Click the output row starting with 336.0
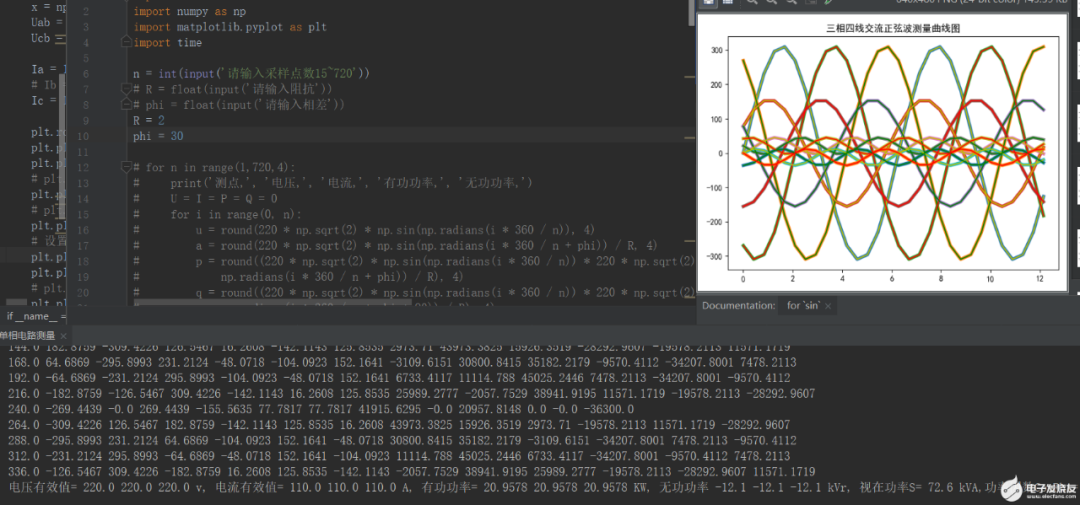The height and width of the screenshot is (505, 1080). (412, 472)
